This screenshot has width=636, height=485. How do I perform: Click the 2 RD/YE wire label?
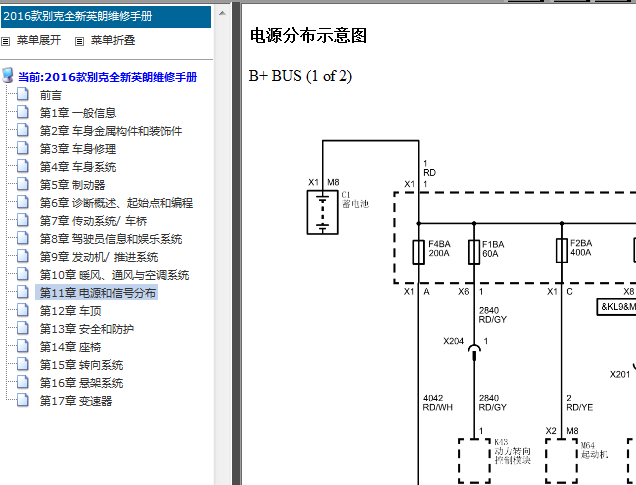[x=580, y=402]
